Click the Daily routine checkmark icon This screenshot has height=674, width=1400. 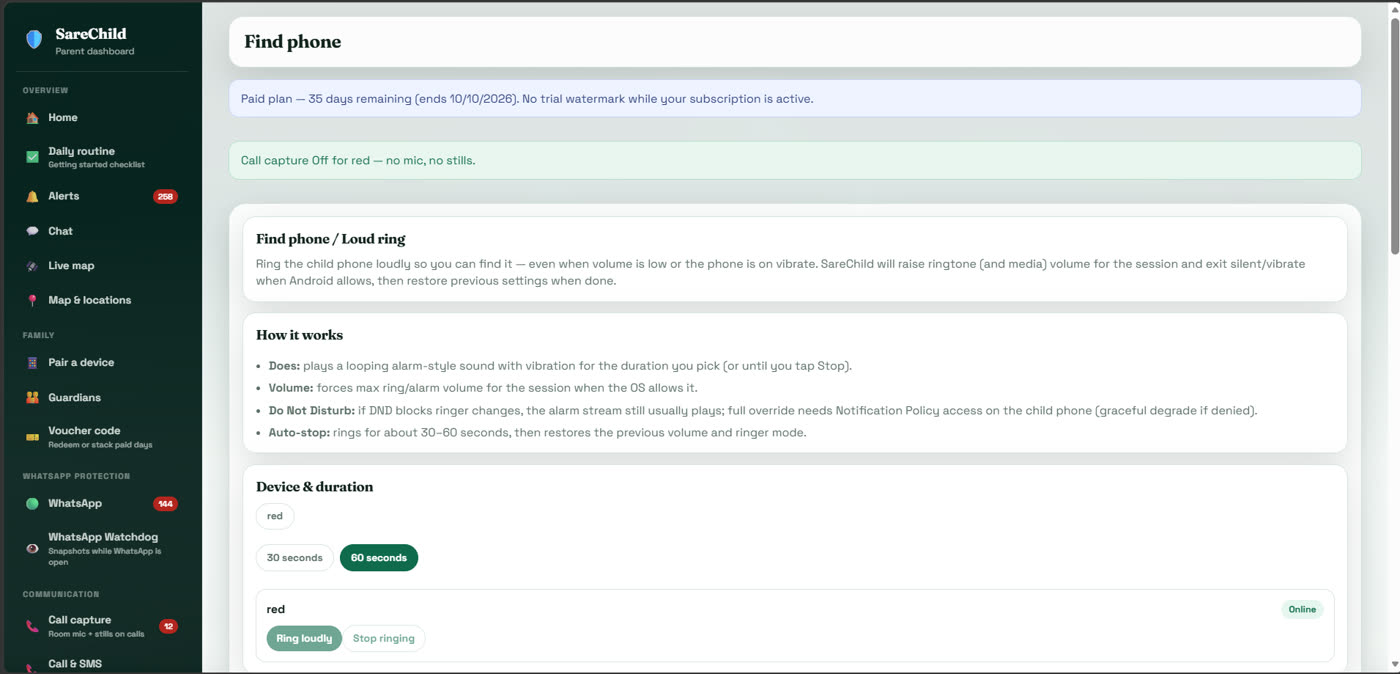tap(32, 157)
